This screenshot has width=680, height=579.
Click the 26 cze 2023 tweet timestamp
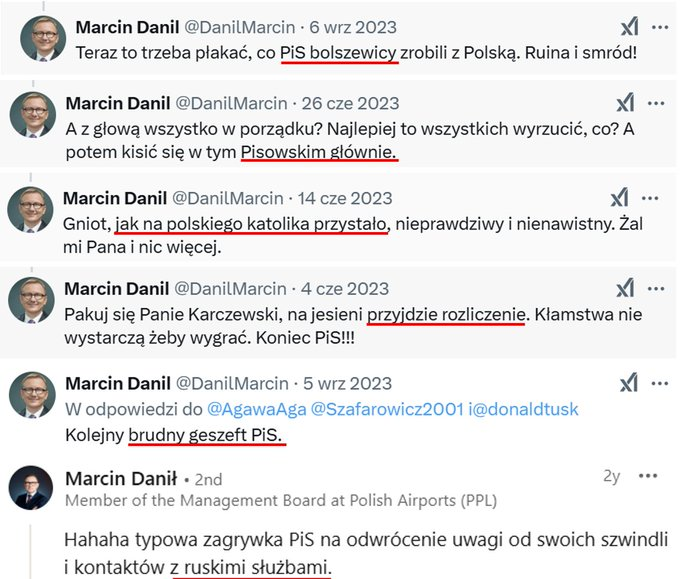(x=350, y=103)
